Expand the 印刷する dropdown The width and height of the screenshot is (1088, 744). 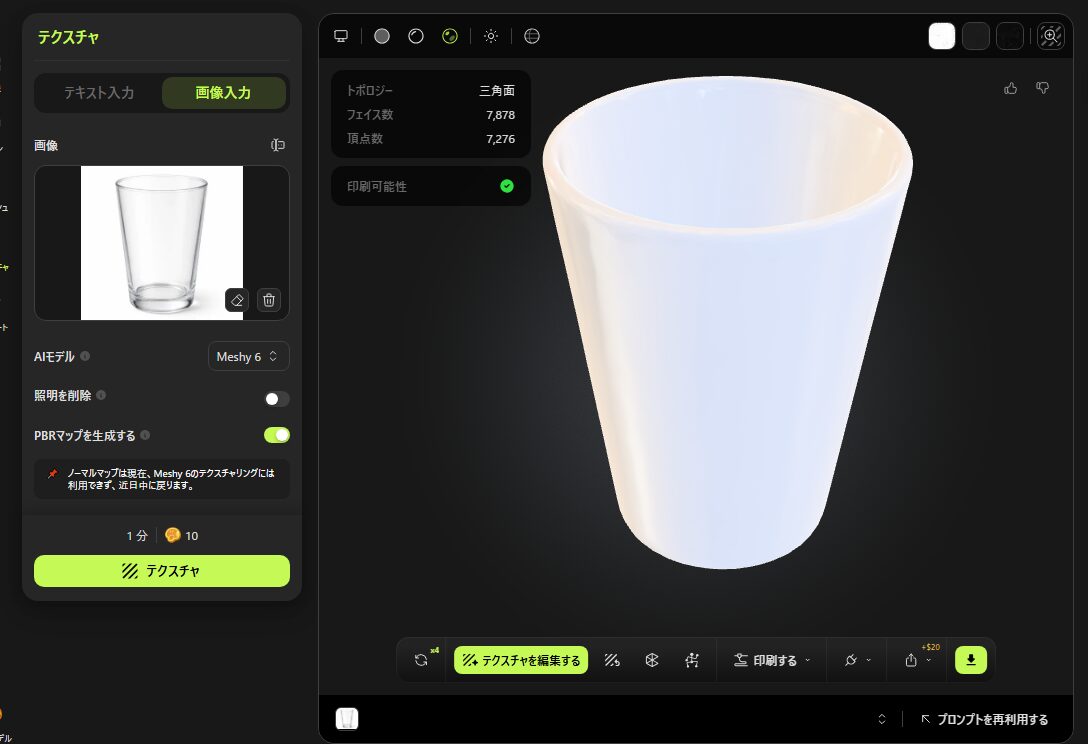tap(771, 660)
